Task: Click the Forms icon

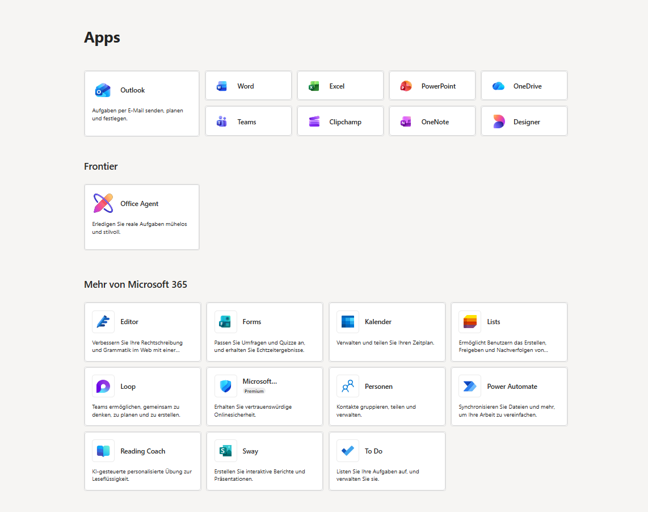Action: (225, 321)
